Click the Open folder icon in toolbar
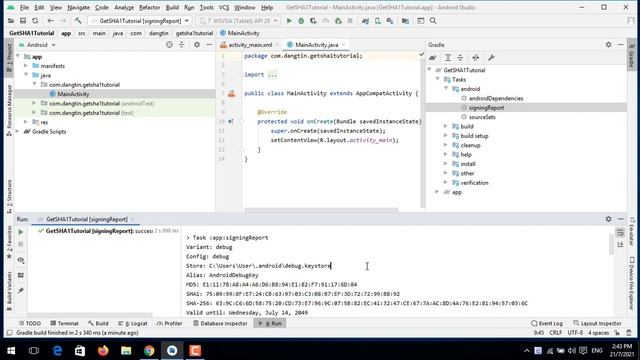Screen dimensions: 640x360 [x=11, y=21]
